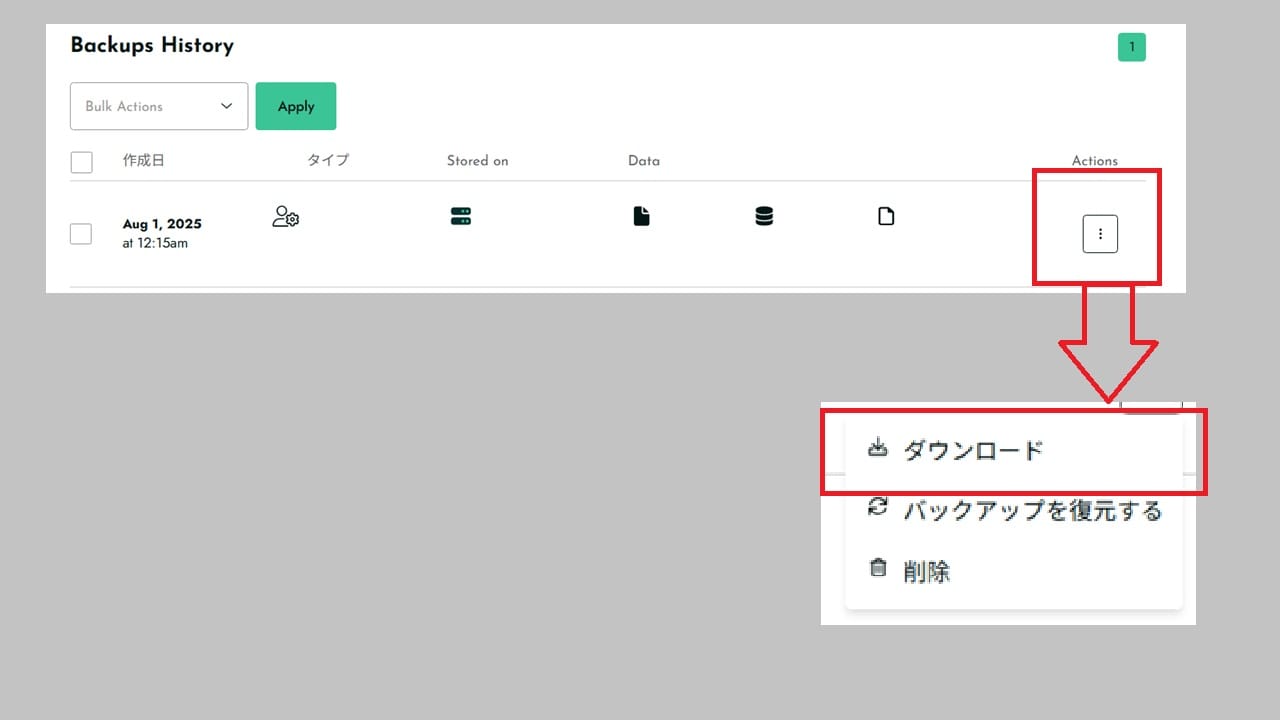Select ダウンロード from the actions menu
The height and width of the screenshot is (720, 1280).
point(972,450)
